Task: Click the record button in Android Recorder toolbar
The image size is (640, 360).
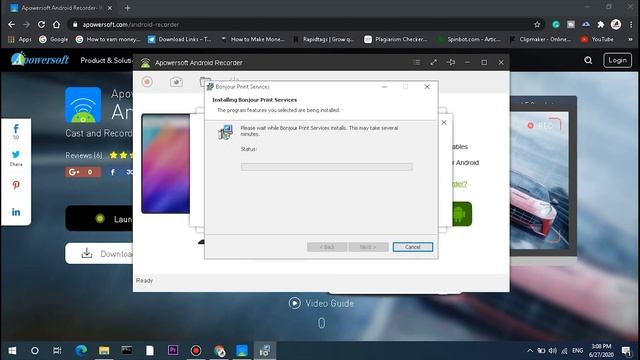Action: (147, 82)
